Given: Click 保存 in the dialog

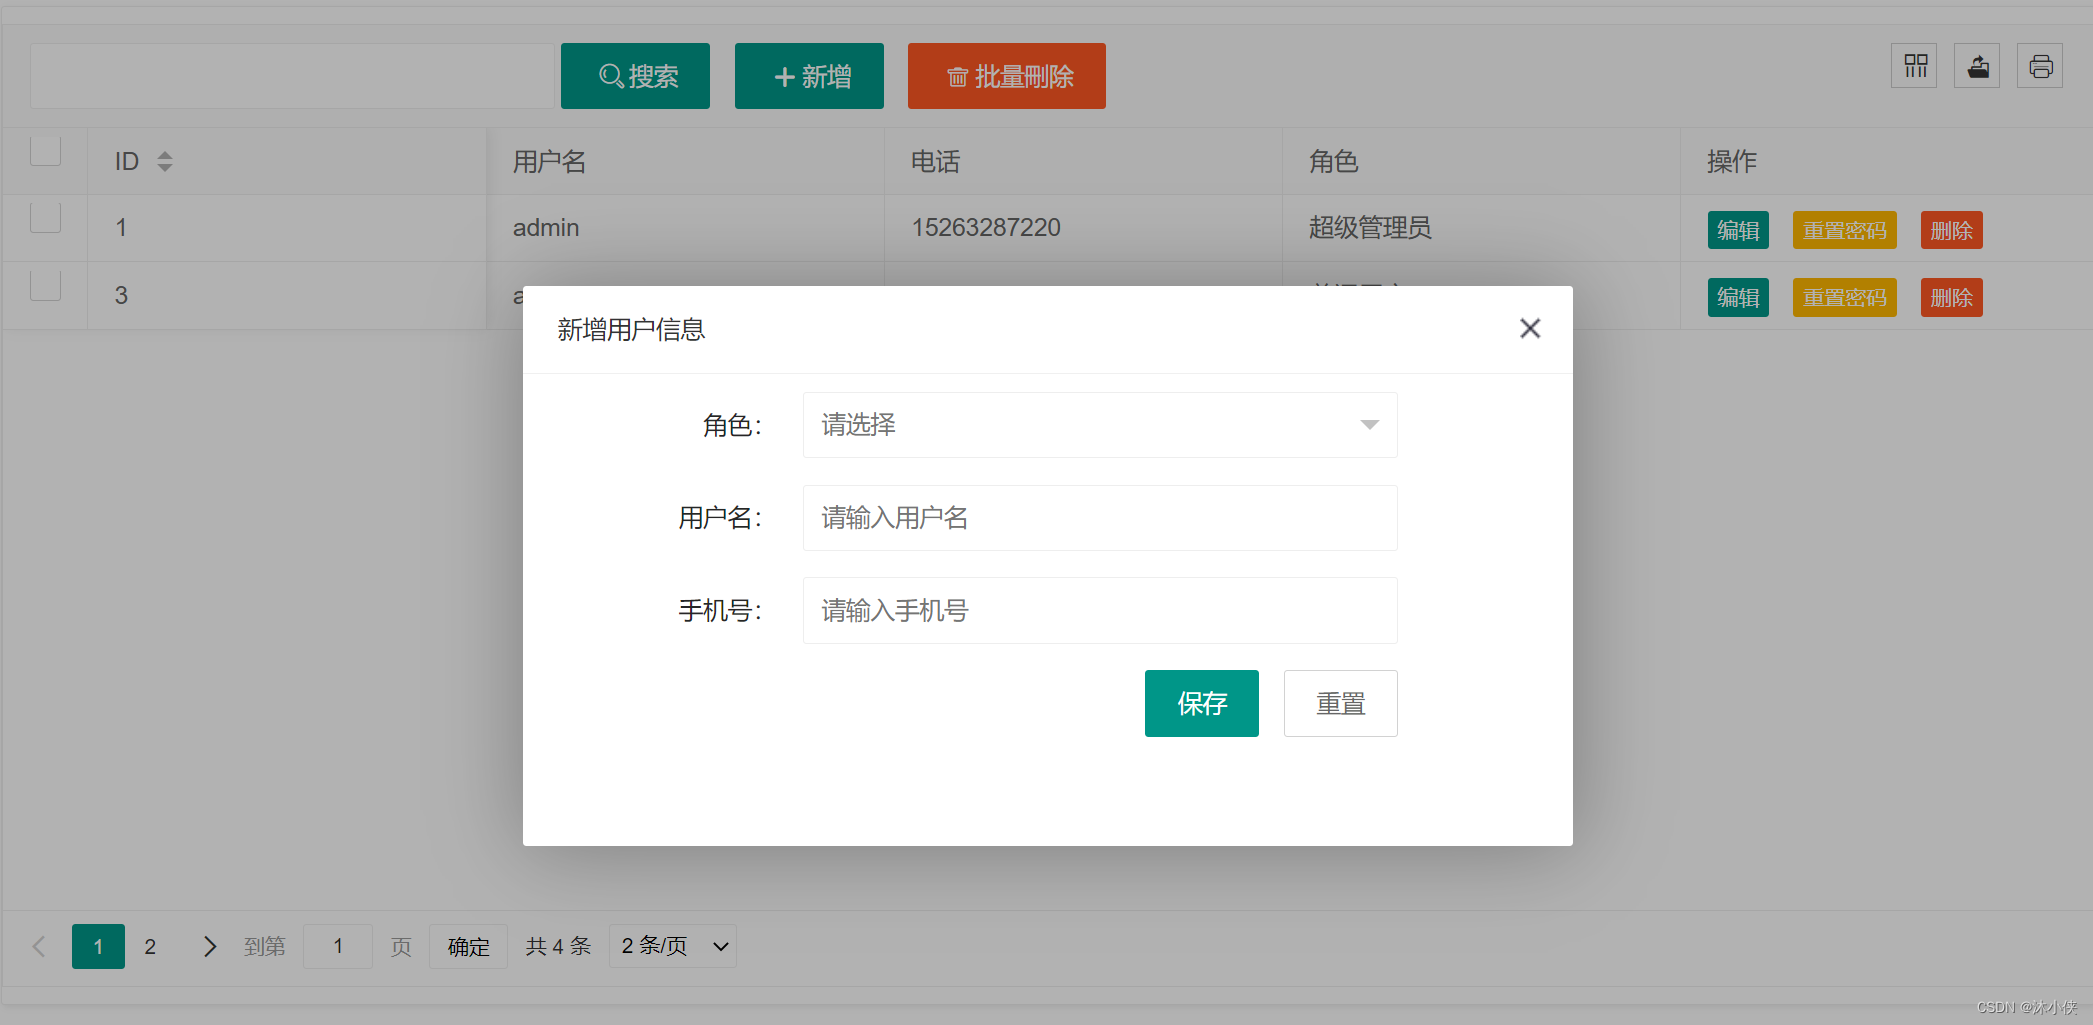Looking at the screenshot, I should click(x=1202, y=703).
